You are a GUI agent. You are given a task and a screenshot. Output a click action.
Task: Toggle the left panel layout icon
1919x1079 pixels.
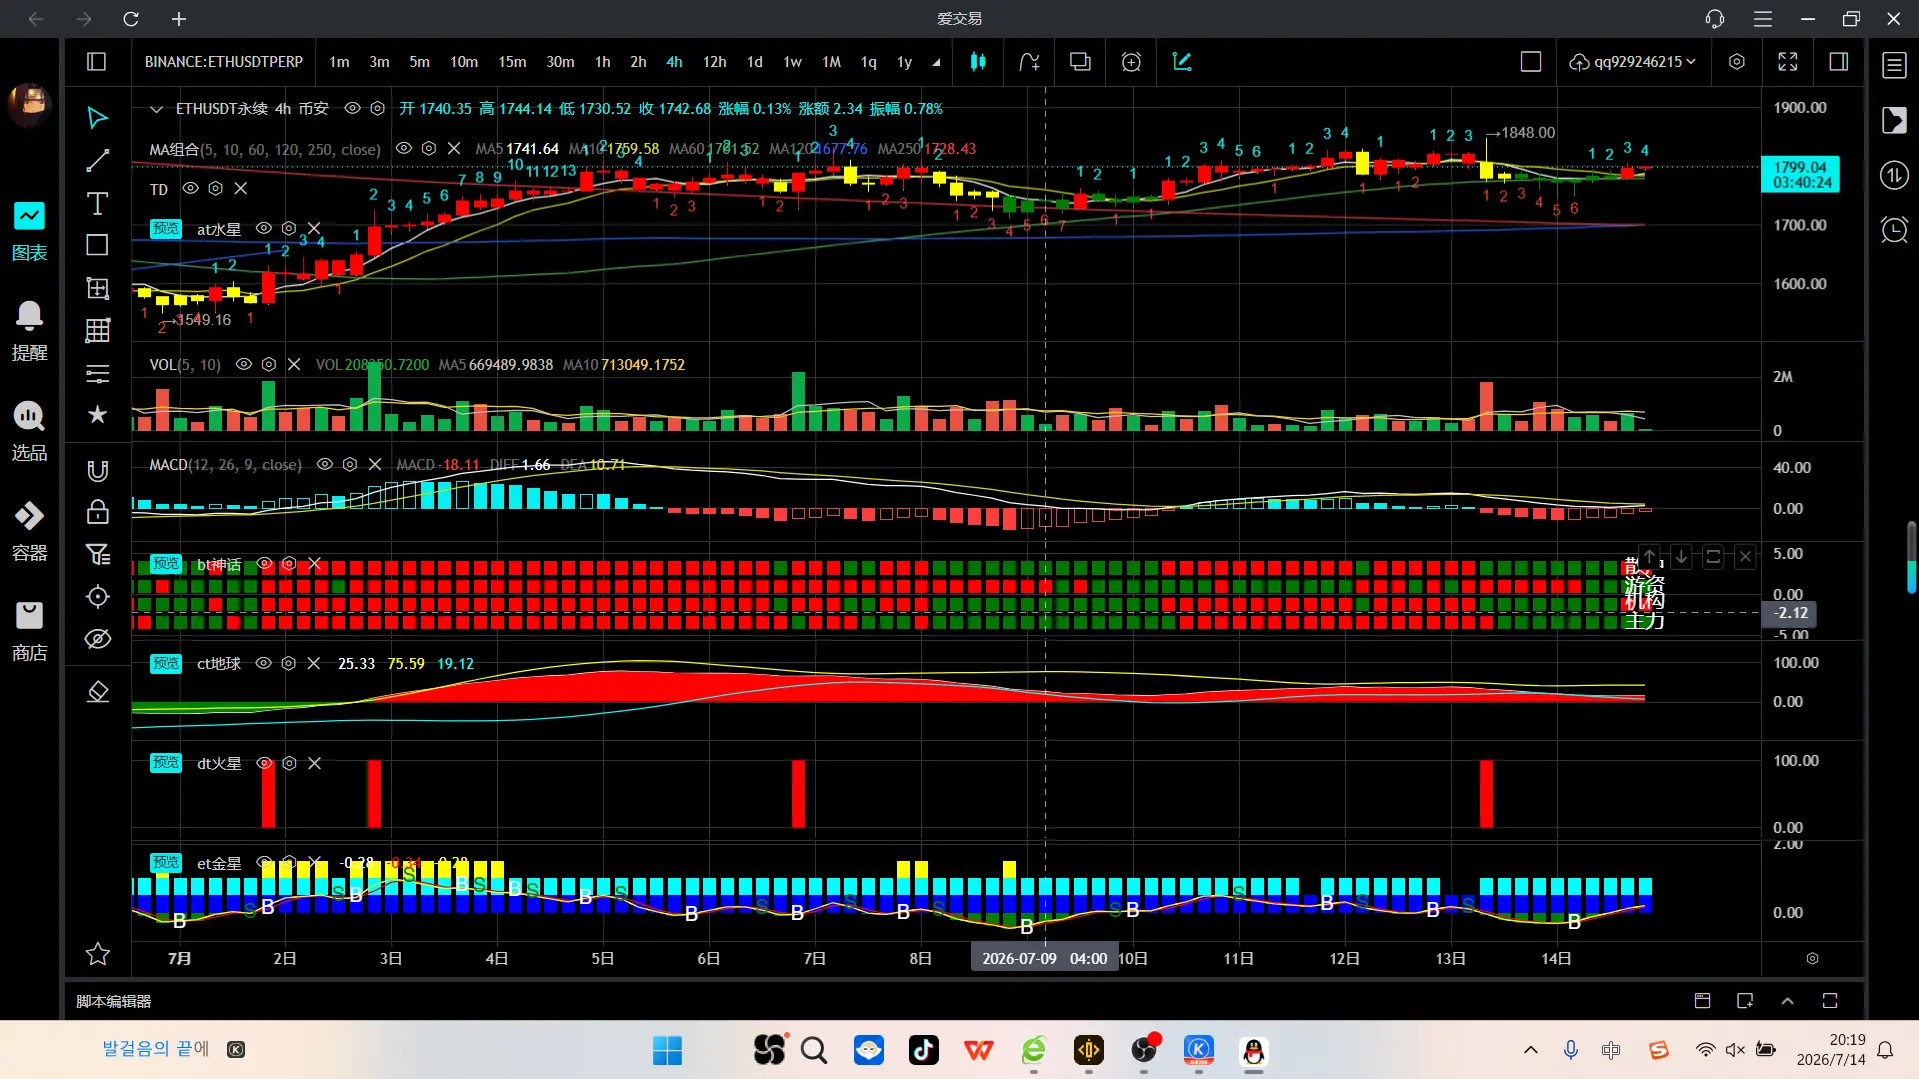pos(97,62)
